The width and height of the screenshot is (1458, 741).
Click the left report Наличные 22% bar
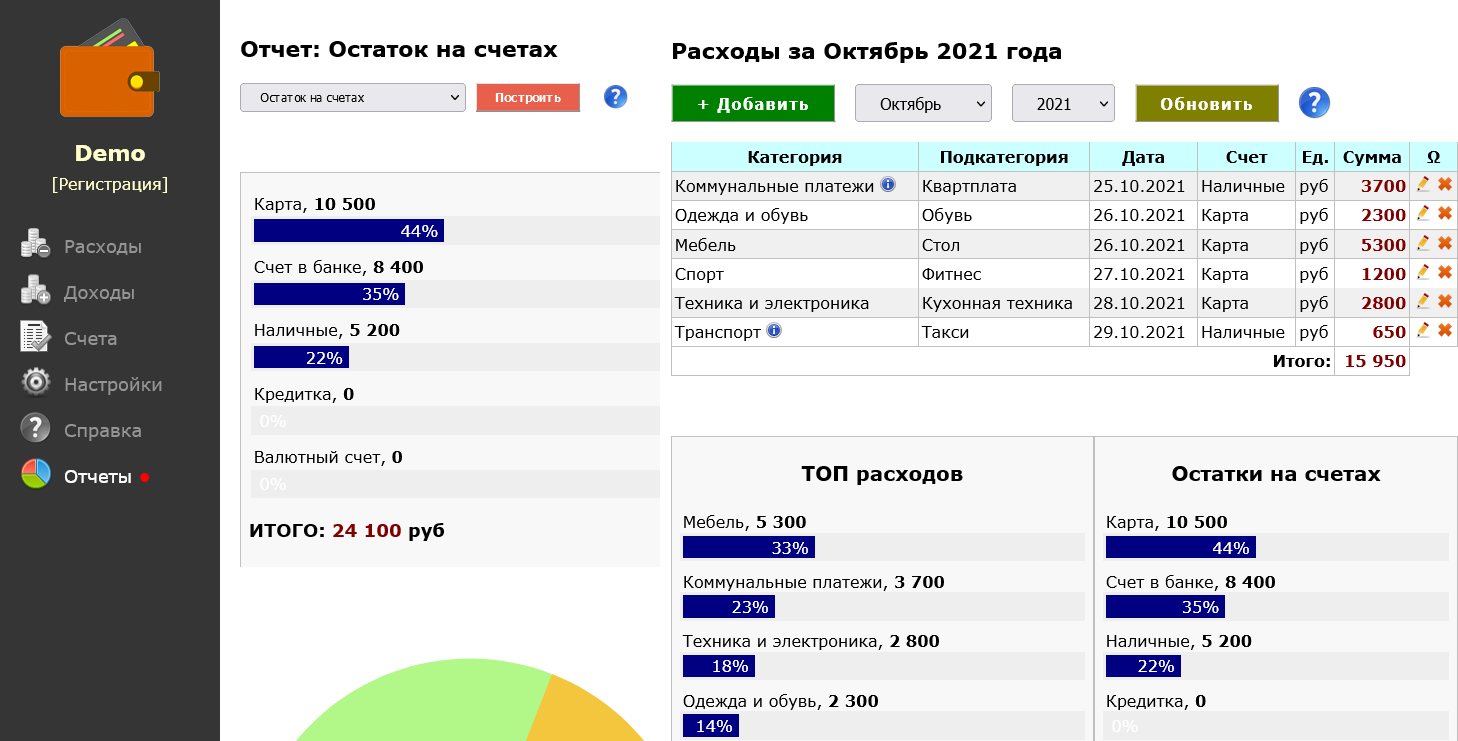(x=301, y=357)
